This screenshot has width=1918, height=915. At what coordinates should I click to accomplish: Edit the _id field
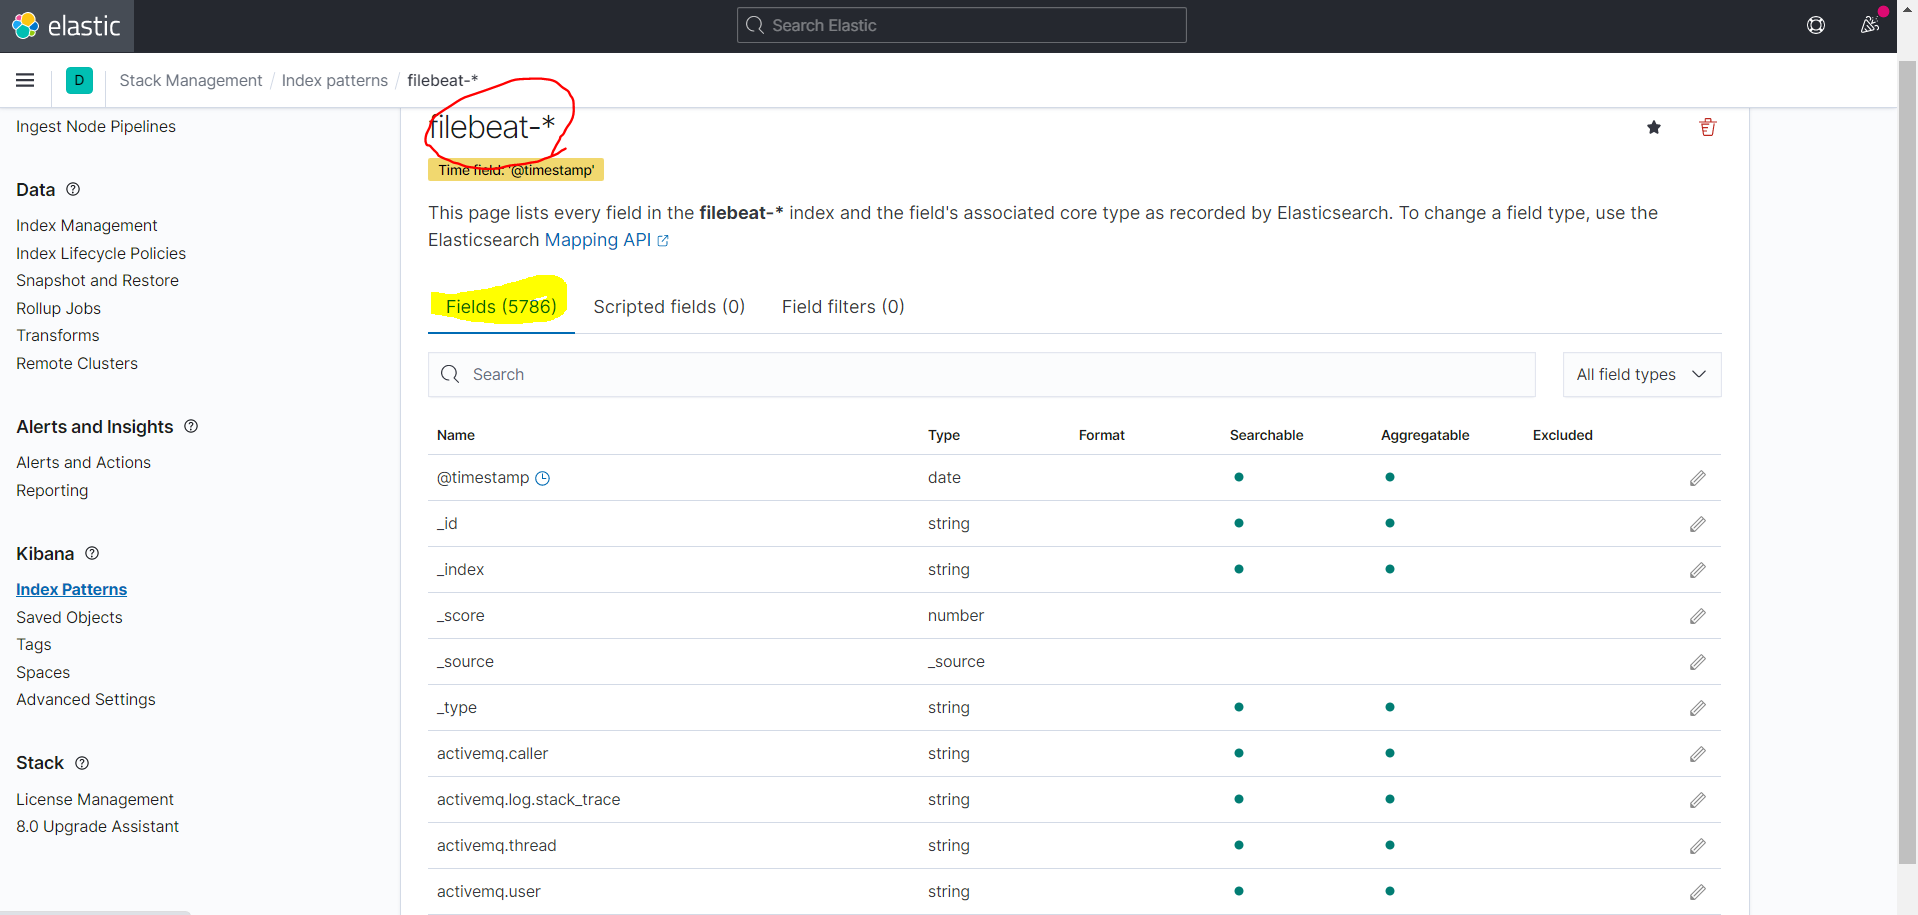[1697, 524]
